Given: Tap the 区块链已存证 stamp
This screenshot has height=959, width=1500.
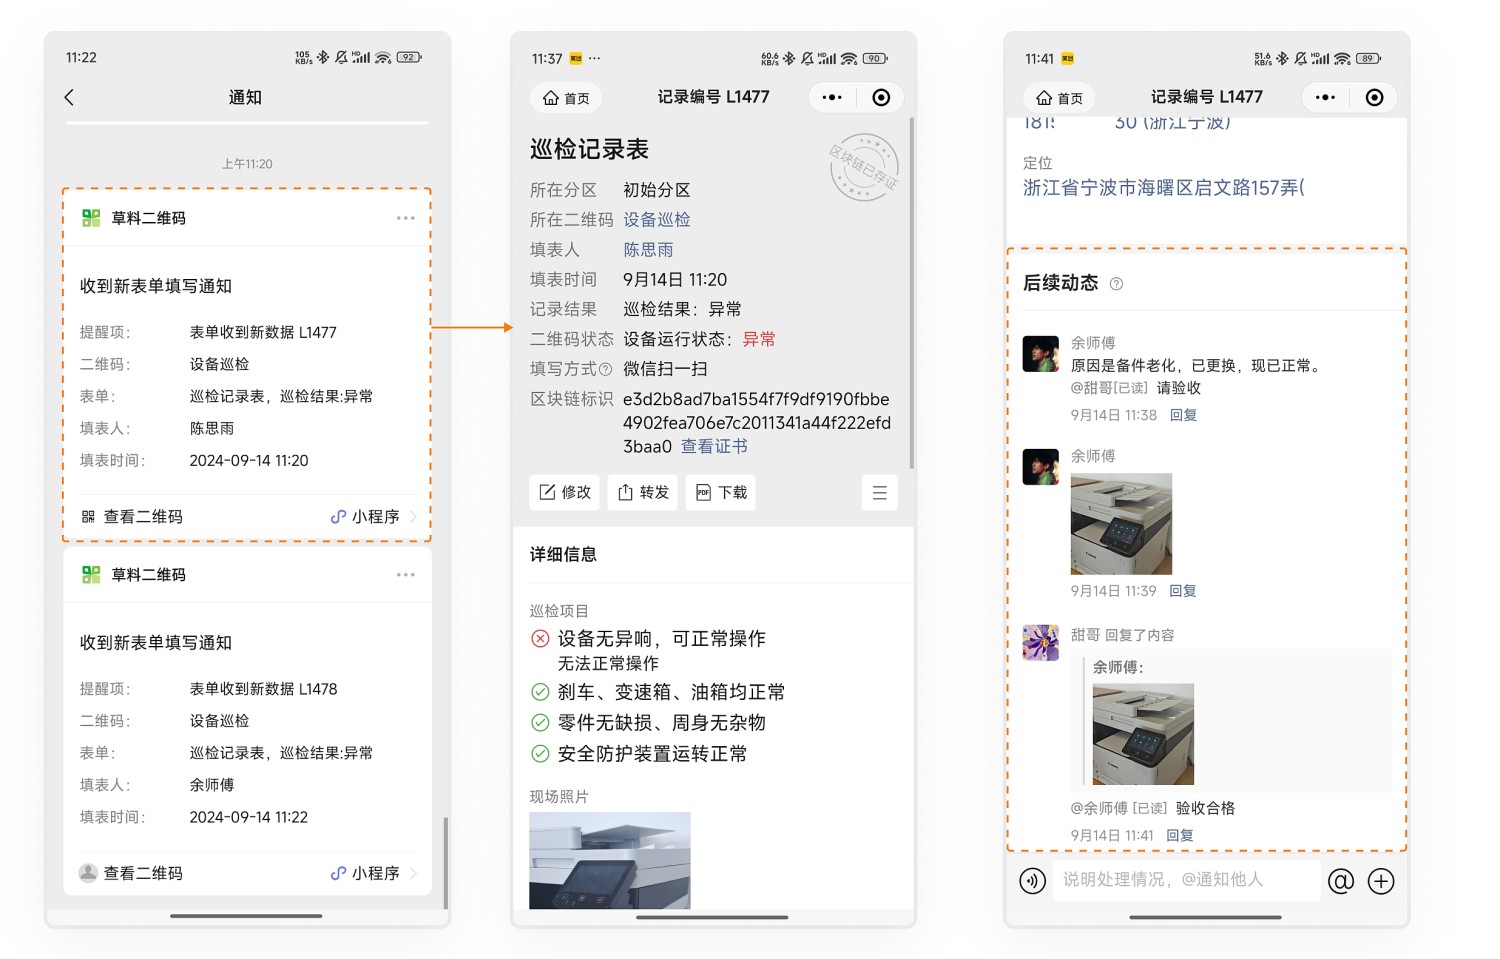Looking at the screenshot, I should [x=863, y=167].
